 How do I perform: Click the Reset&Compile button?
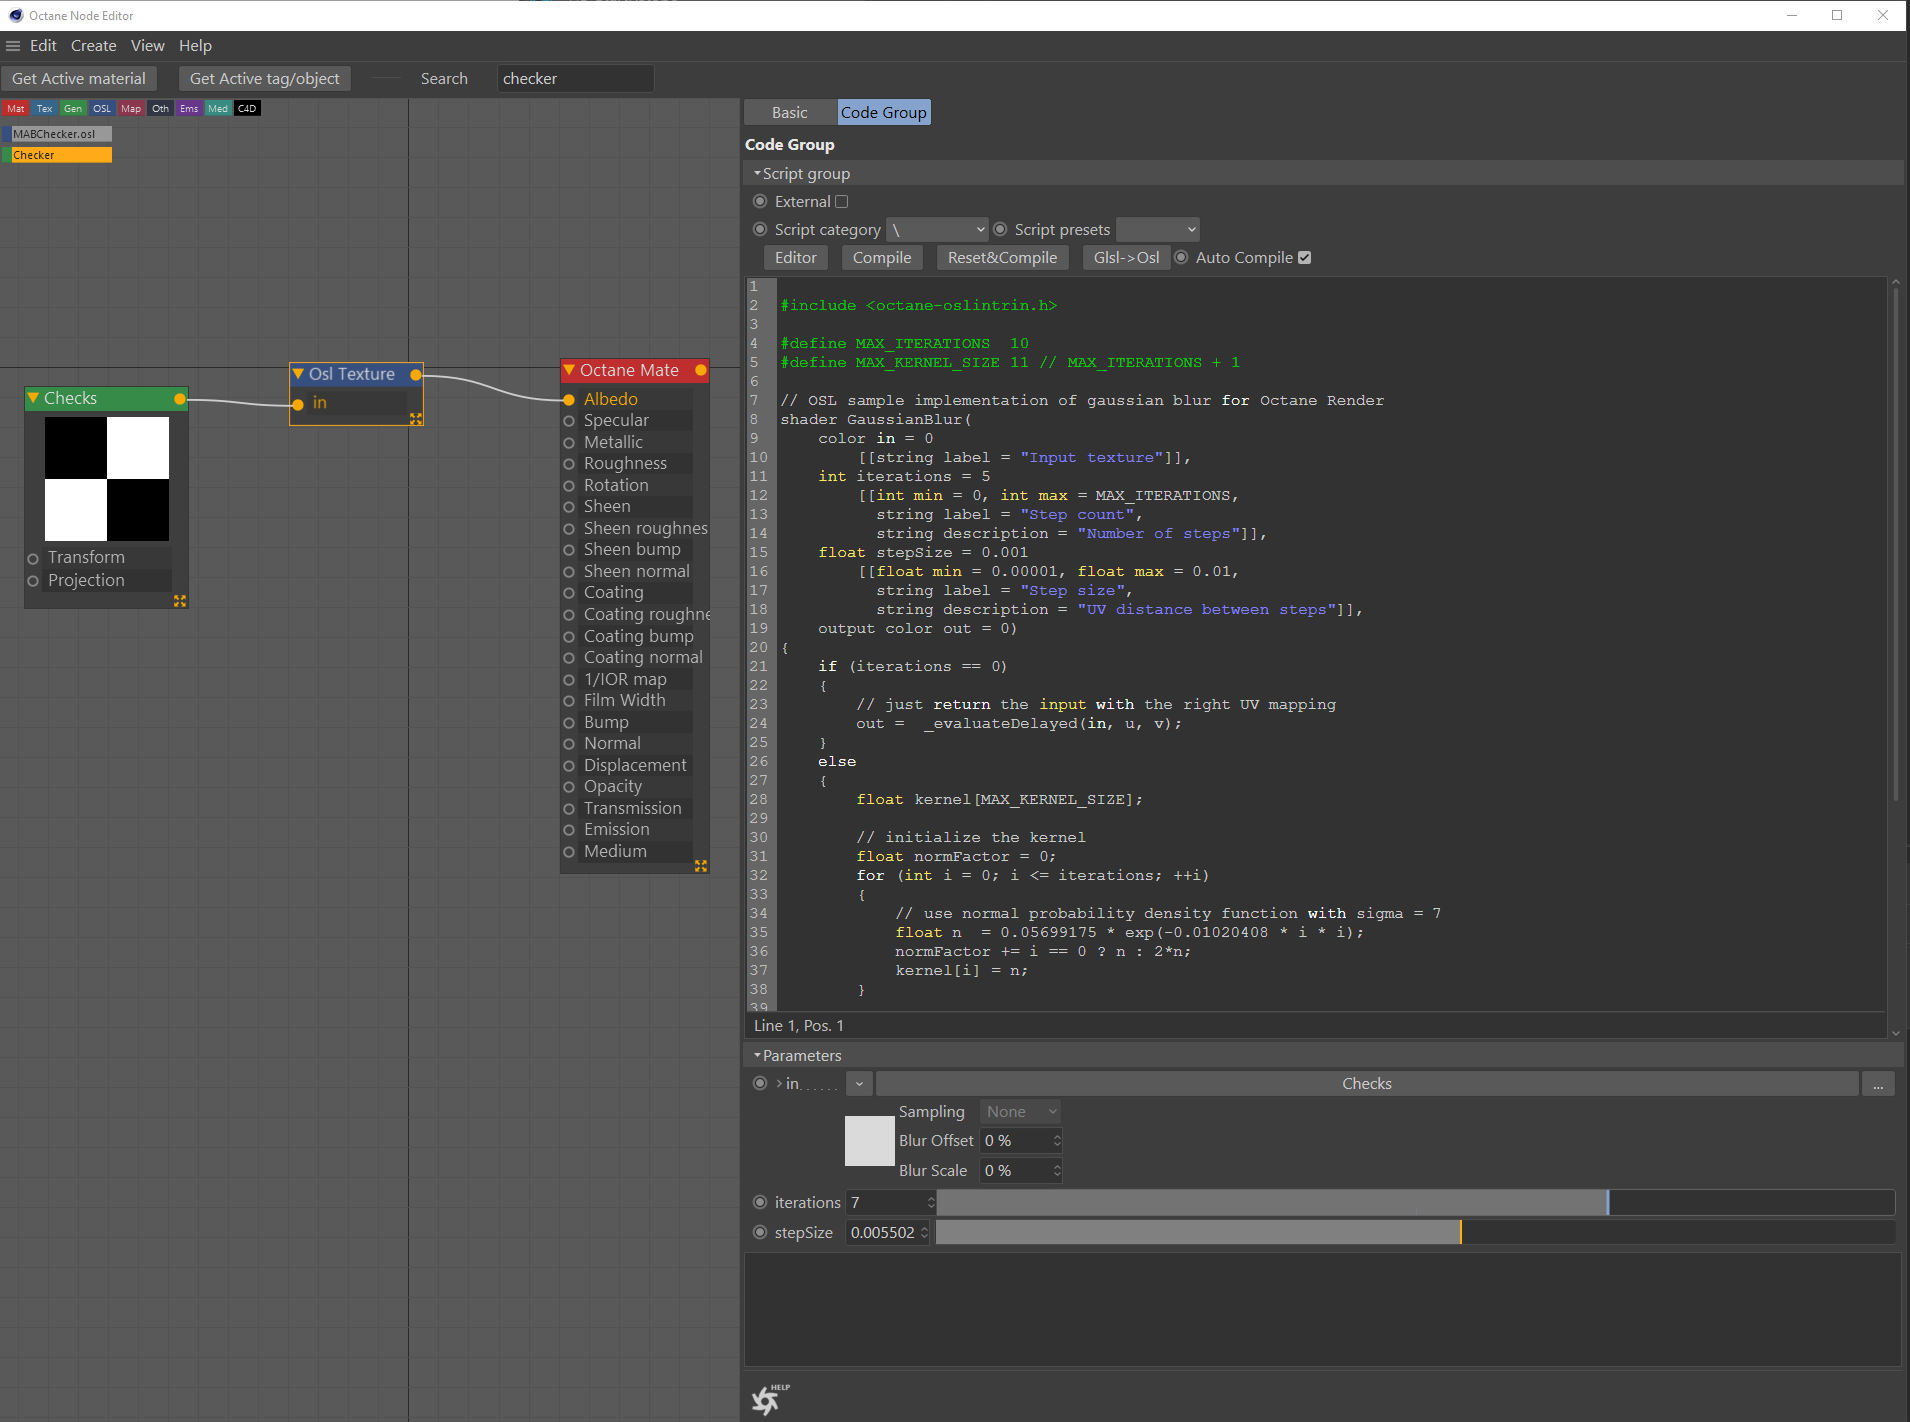(x=1002, y=258)
